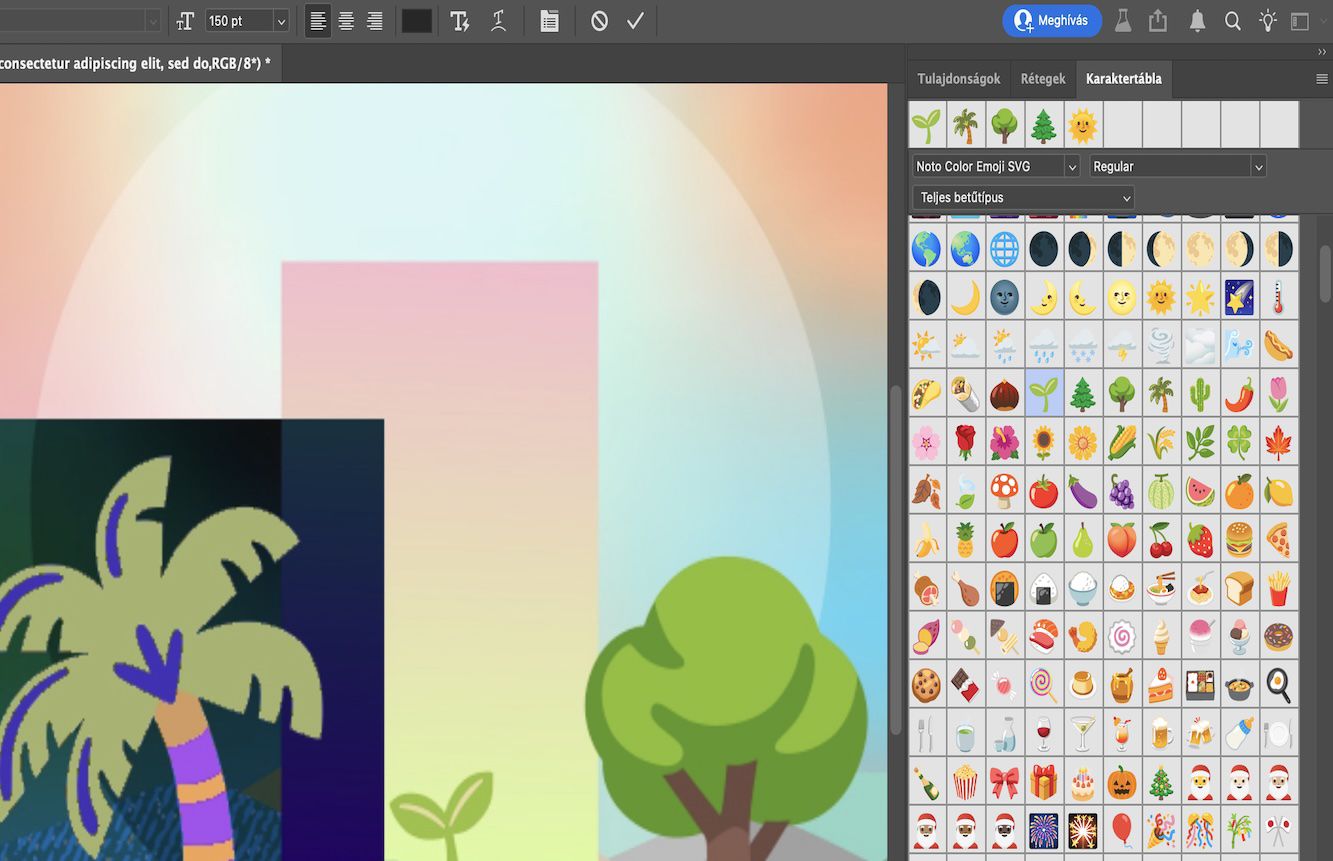The height and width of the screenshot is (861, 1333).
Task: Insert the hamburger glyph
Action: coord(1239,540)
